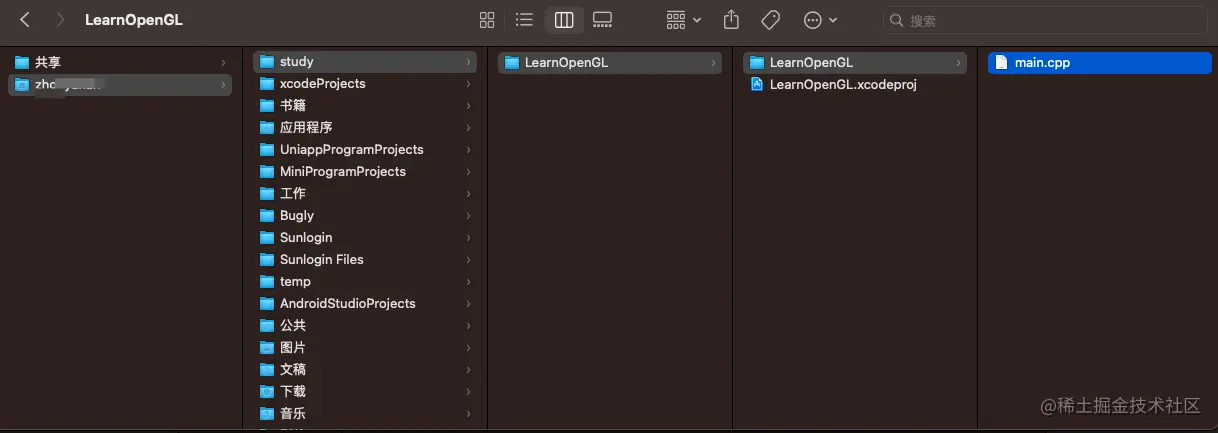The image size is (1218, 433).
Task: Select the LearnOpenGL.xcodeproj file name
Action: pyautogui.click(x=843, y=84)
